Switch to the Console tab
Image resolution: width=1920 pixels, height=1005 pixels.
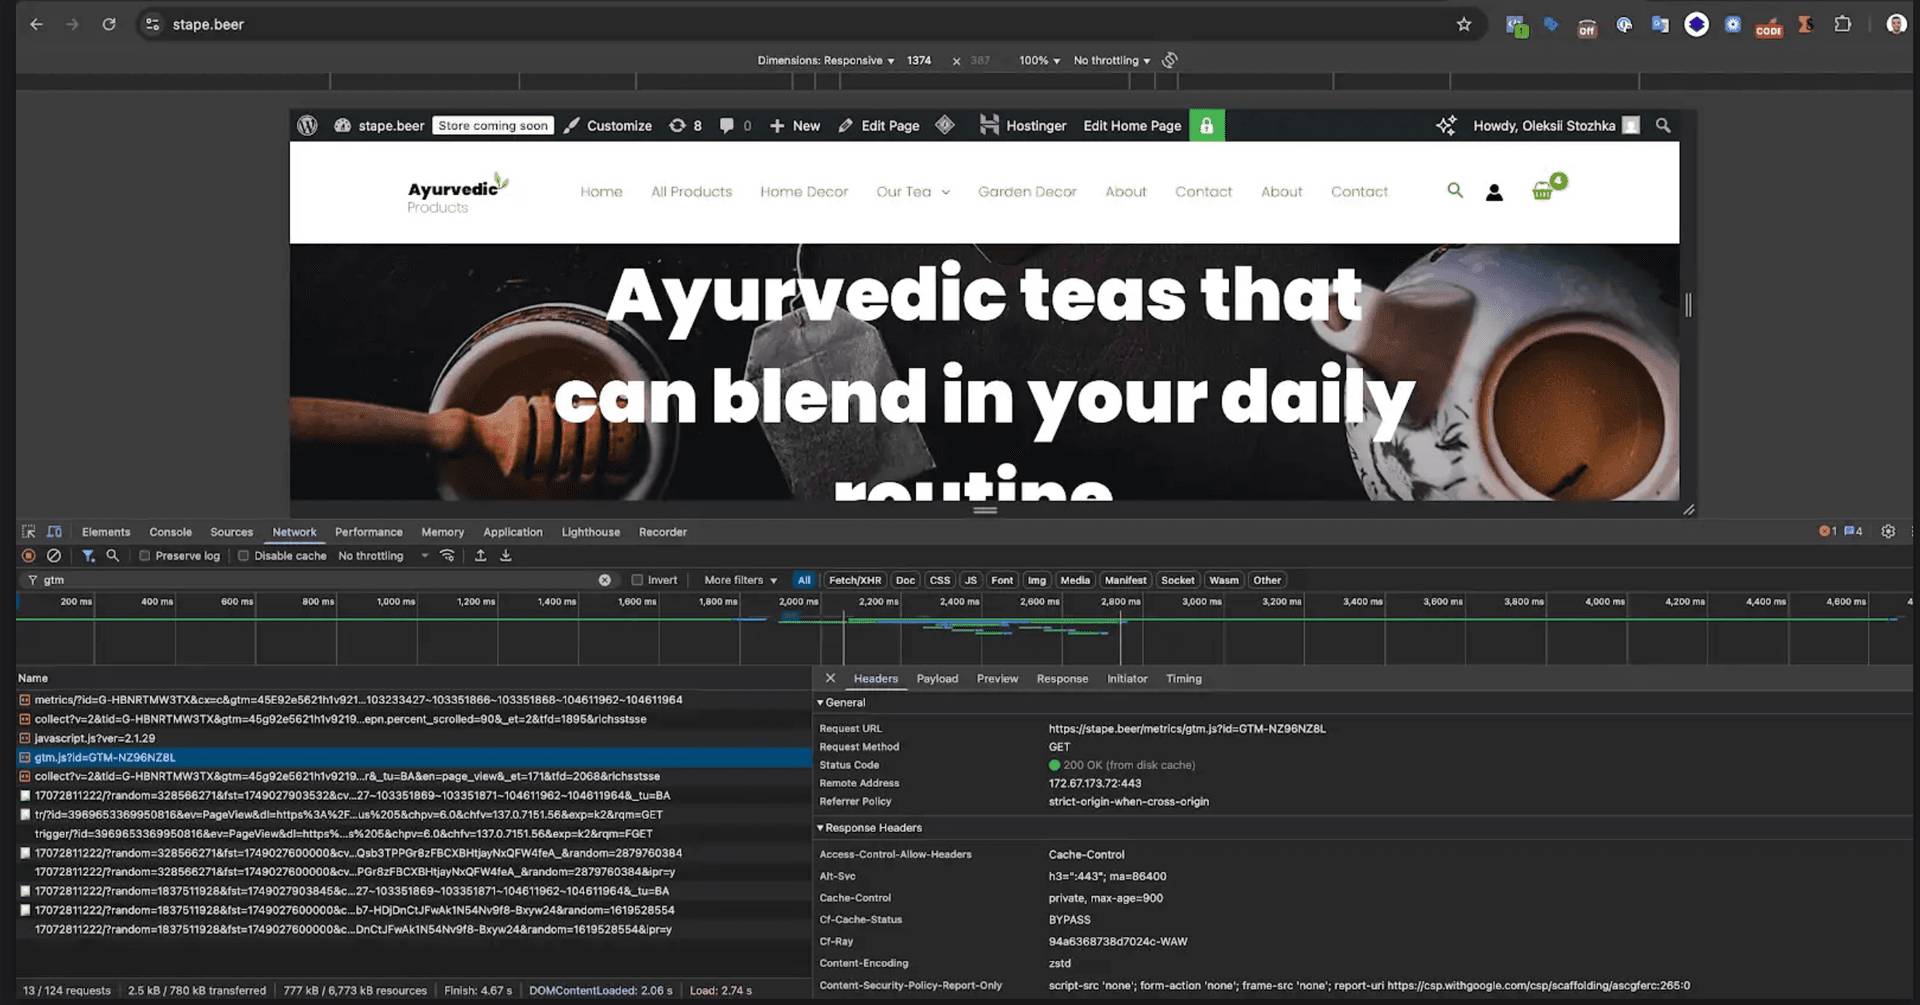point(170,532)
